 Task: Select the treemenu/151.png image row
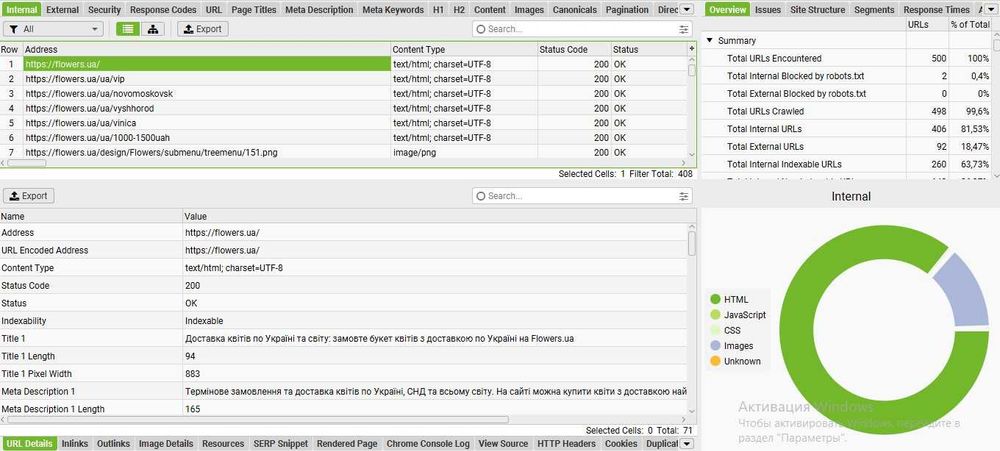pyautogui.click(x=344, y=152)
